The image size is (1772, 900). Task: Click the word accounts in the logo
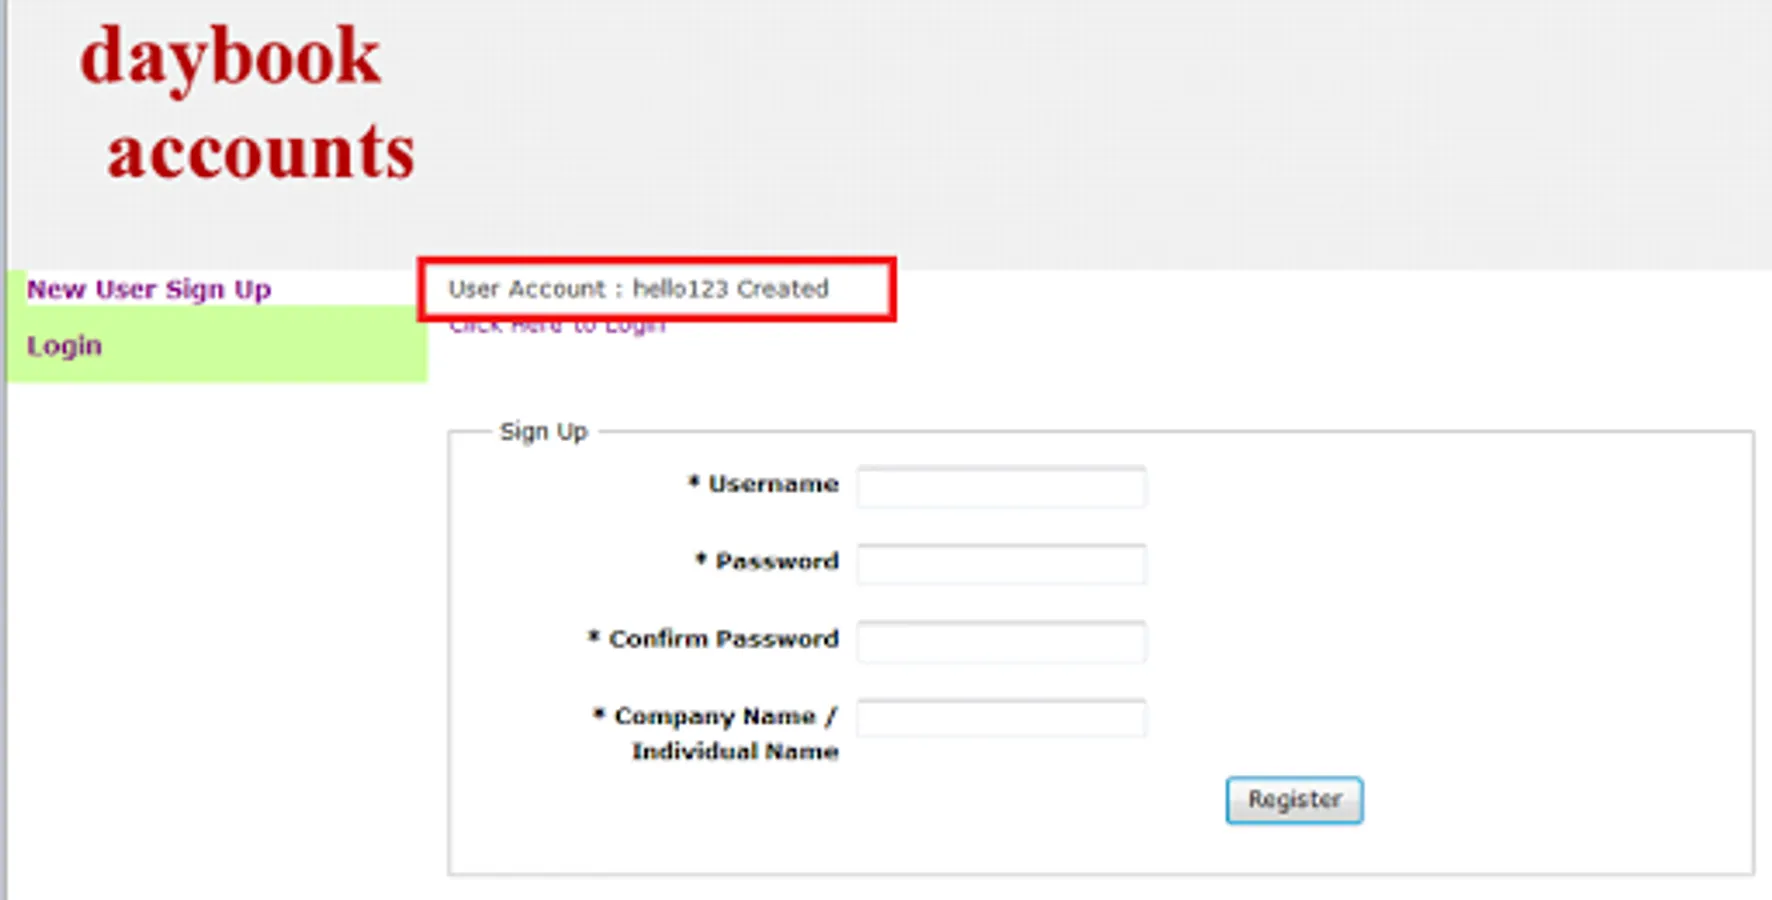(260, 153)
